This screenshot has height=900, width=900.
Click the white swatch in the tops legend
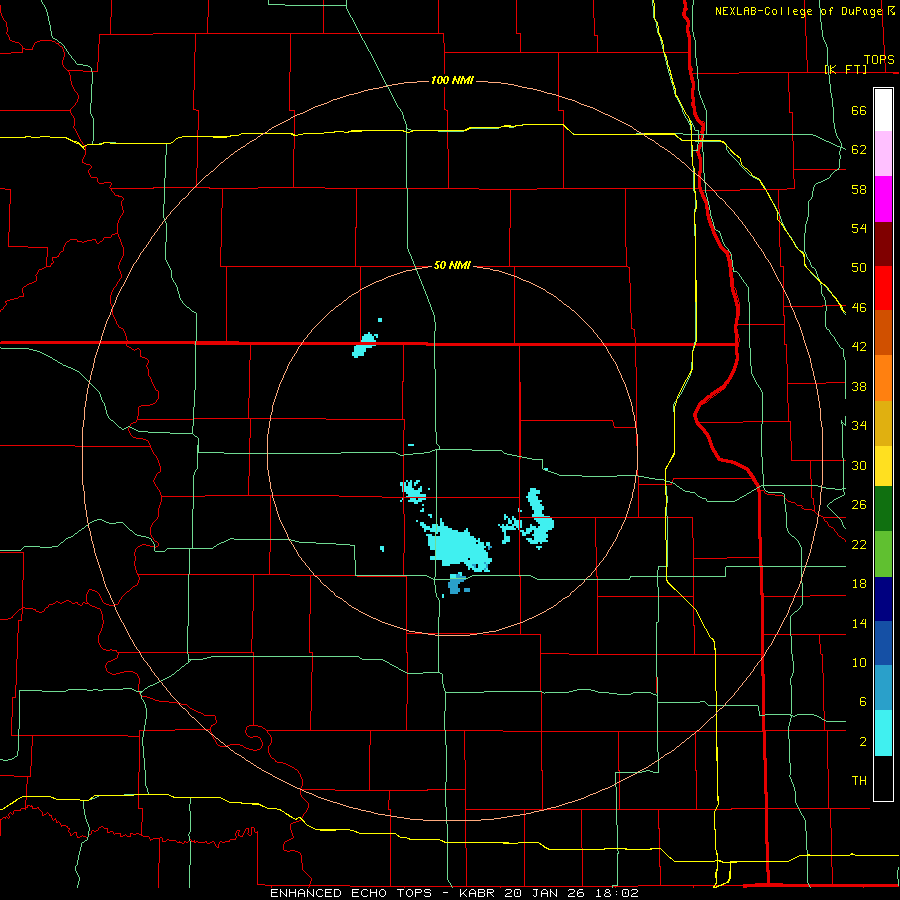[x=883, y=110]
